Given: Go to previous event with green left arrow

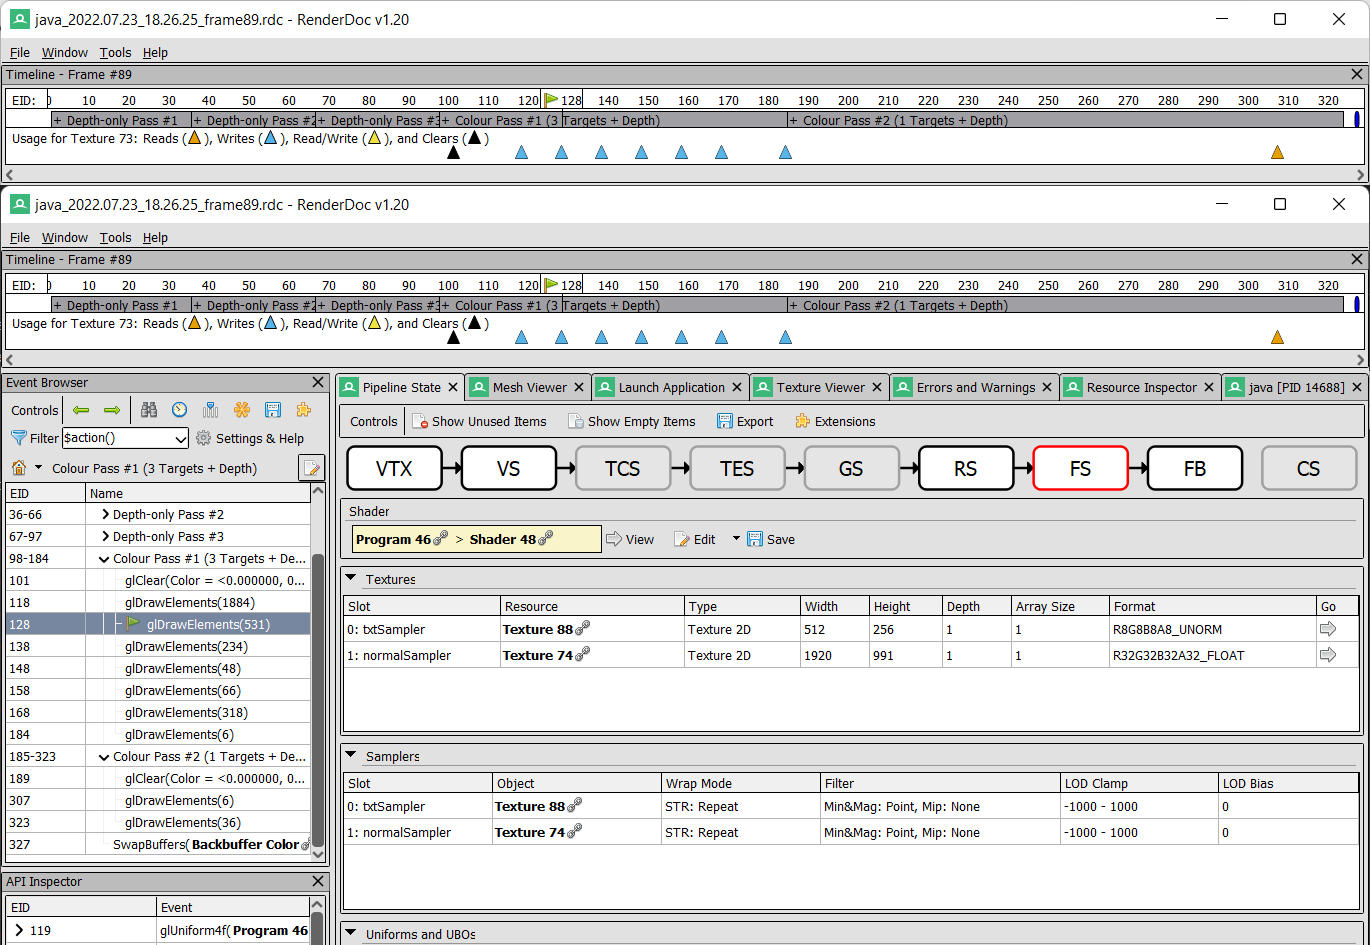Looking at the screenshot, I should pyautogui.click(x=82, y=410).
